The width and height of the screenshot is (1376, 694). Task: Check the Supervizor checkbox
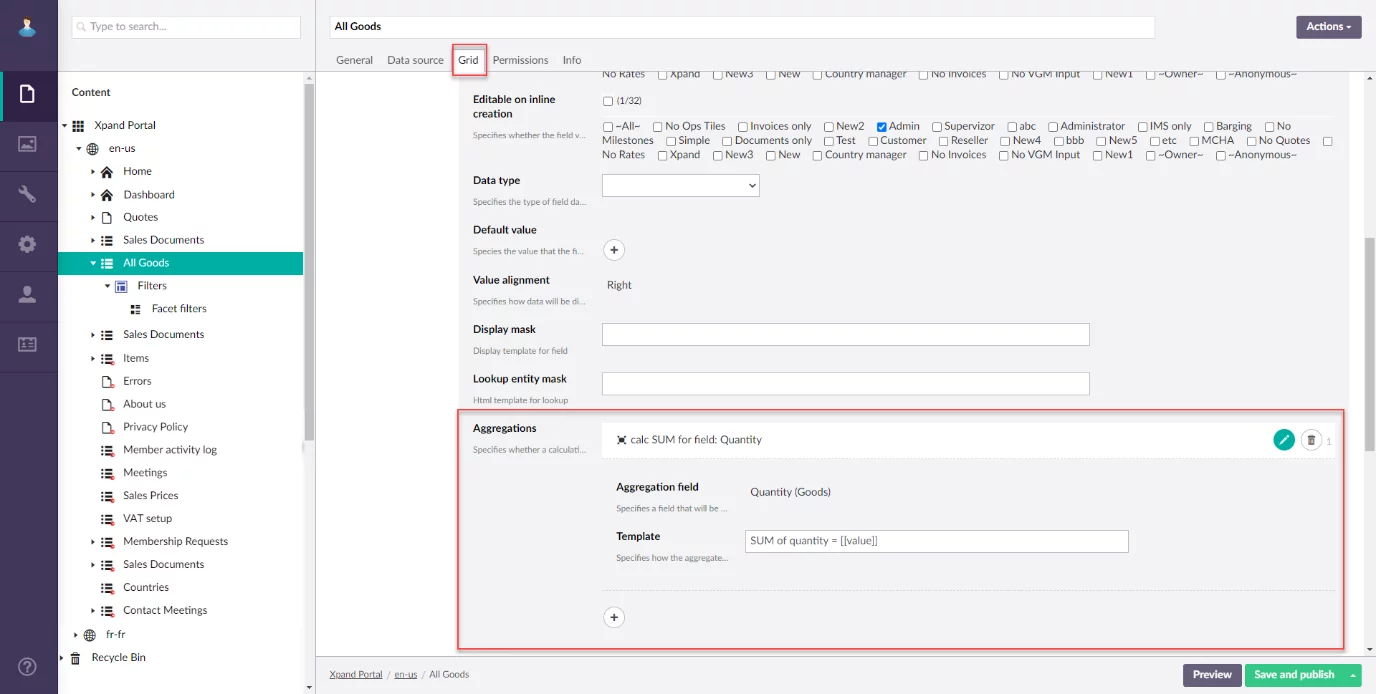click(x=937, y=127)
